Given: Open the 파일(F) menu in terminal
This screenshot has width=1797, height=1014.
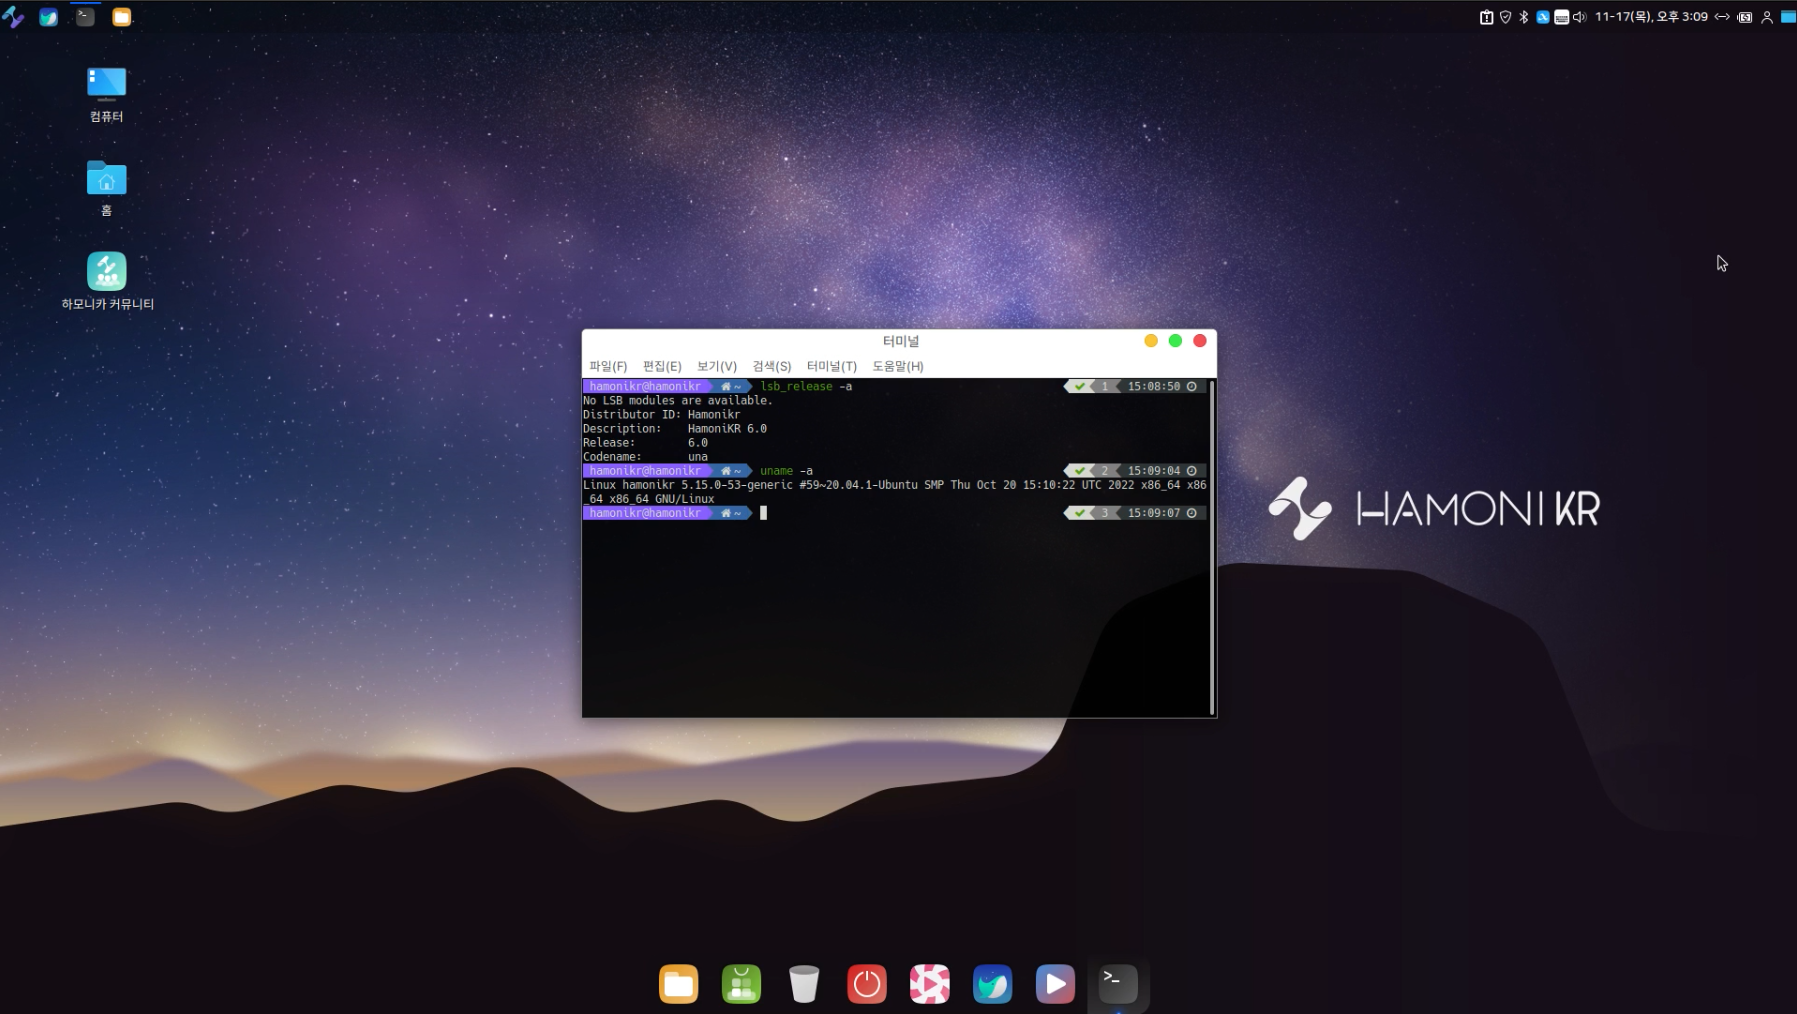Looking at the screenshot, I should click(608, 366).
